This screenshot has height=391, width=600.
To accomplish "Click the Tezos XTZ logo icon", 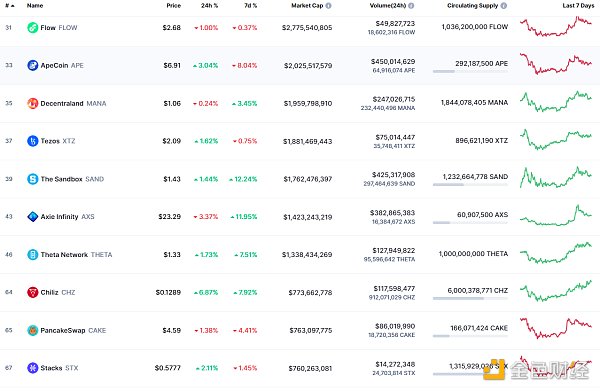I will pos(33,141).
